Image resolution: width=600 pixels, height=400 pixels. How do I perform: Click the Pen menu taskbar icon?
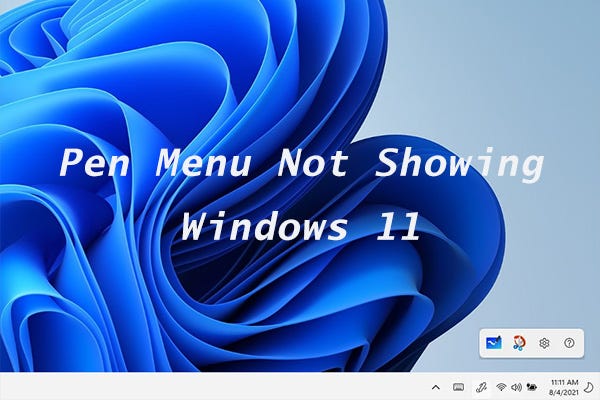click(481, 387)
